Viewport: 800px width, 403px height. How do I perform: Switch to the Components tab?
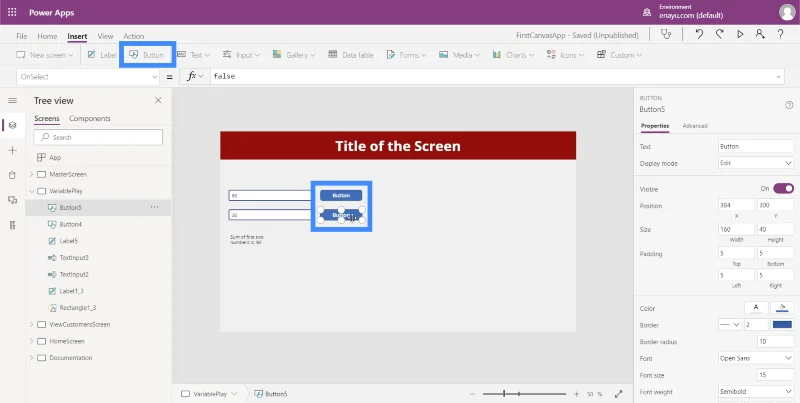point(90,118)
